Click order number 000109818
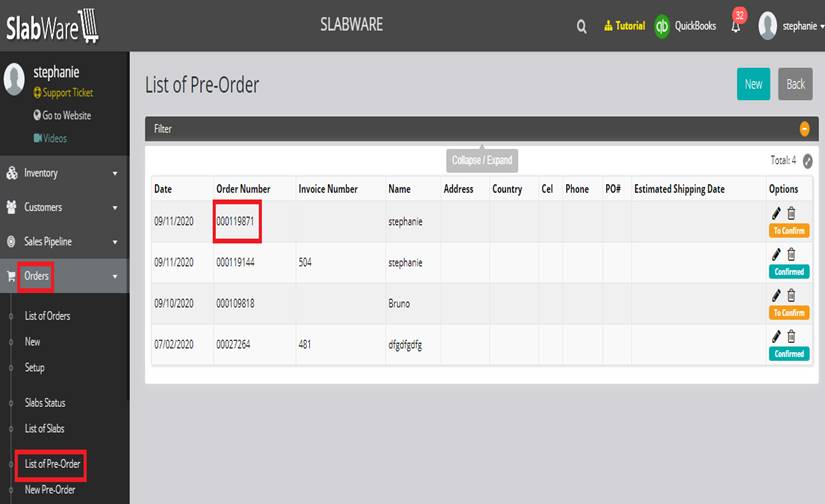825x504 pixels. (235, 303)
